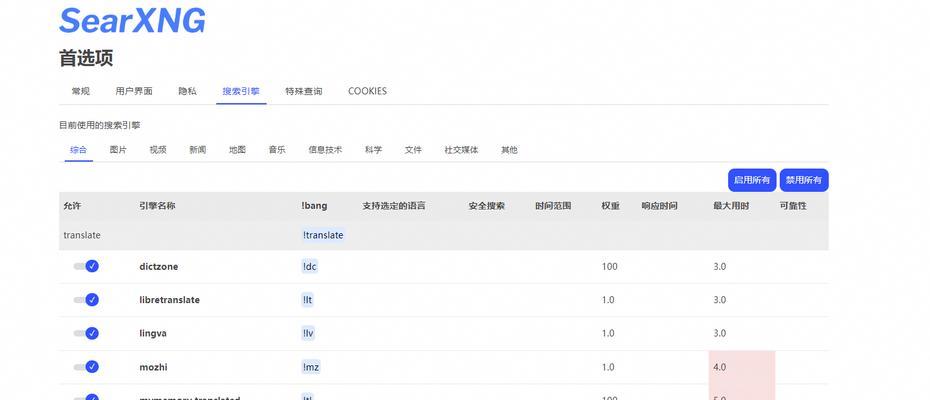Click the !lt bang tag

click(307, 300)
